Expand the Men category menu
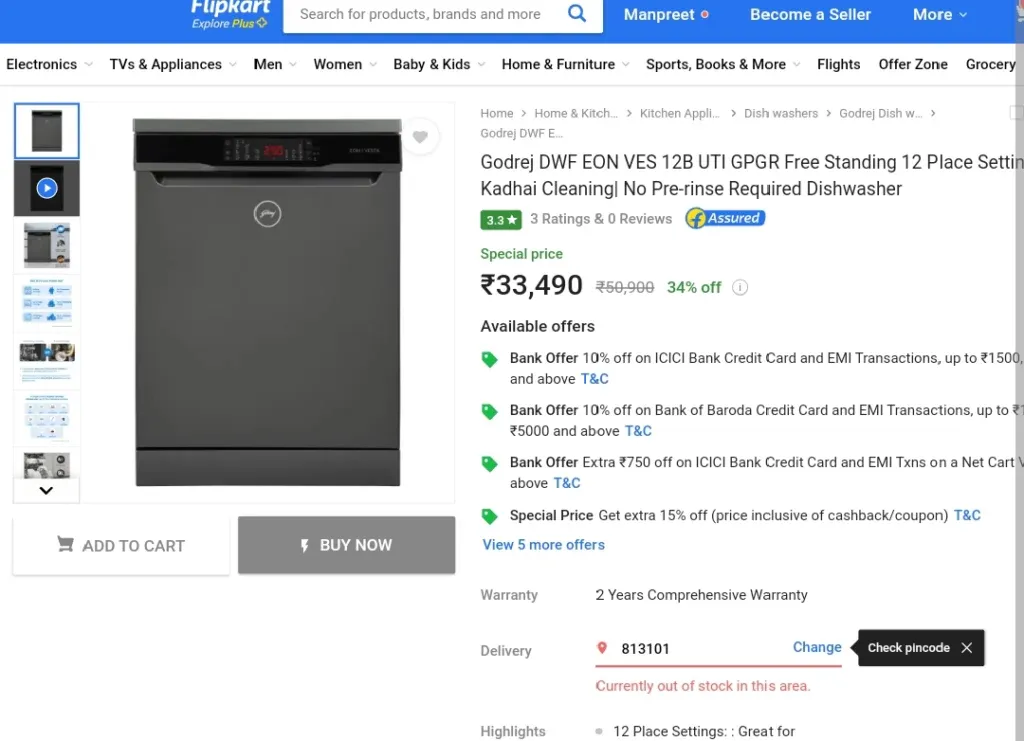Viewport: 1024px width, 741px height. click(x=275, y=64)
